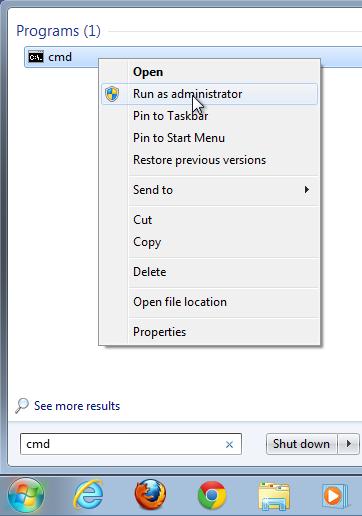Clear the search box with the X
The image size is (362, 516).
[229, 444]
